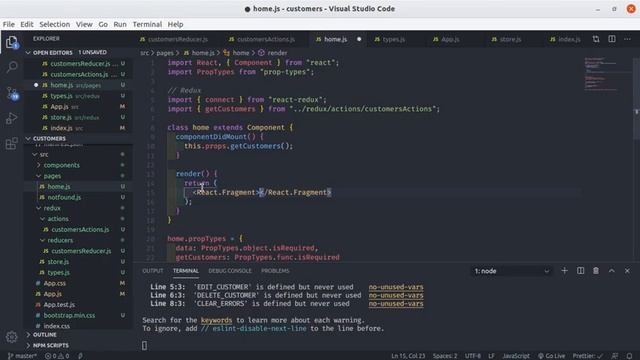
Task: Switch to store.js editor tab
Action: tap(510, 39)
